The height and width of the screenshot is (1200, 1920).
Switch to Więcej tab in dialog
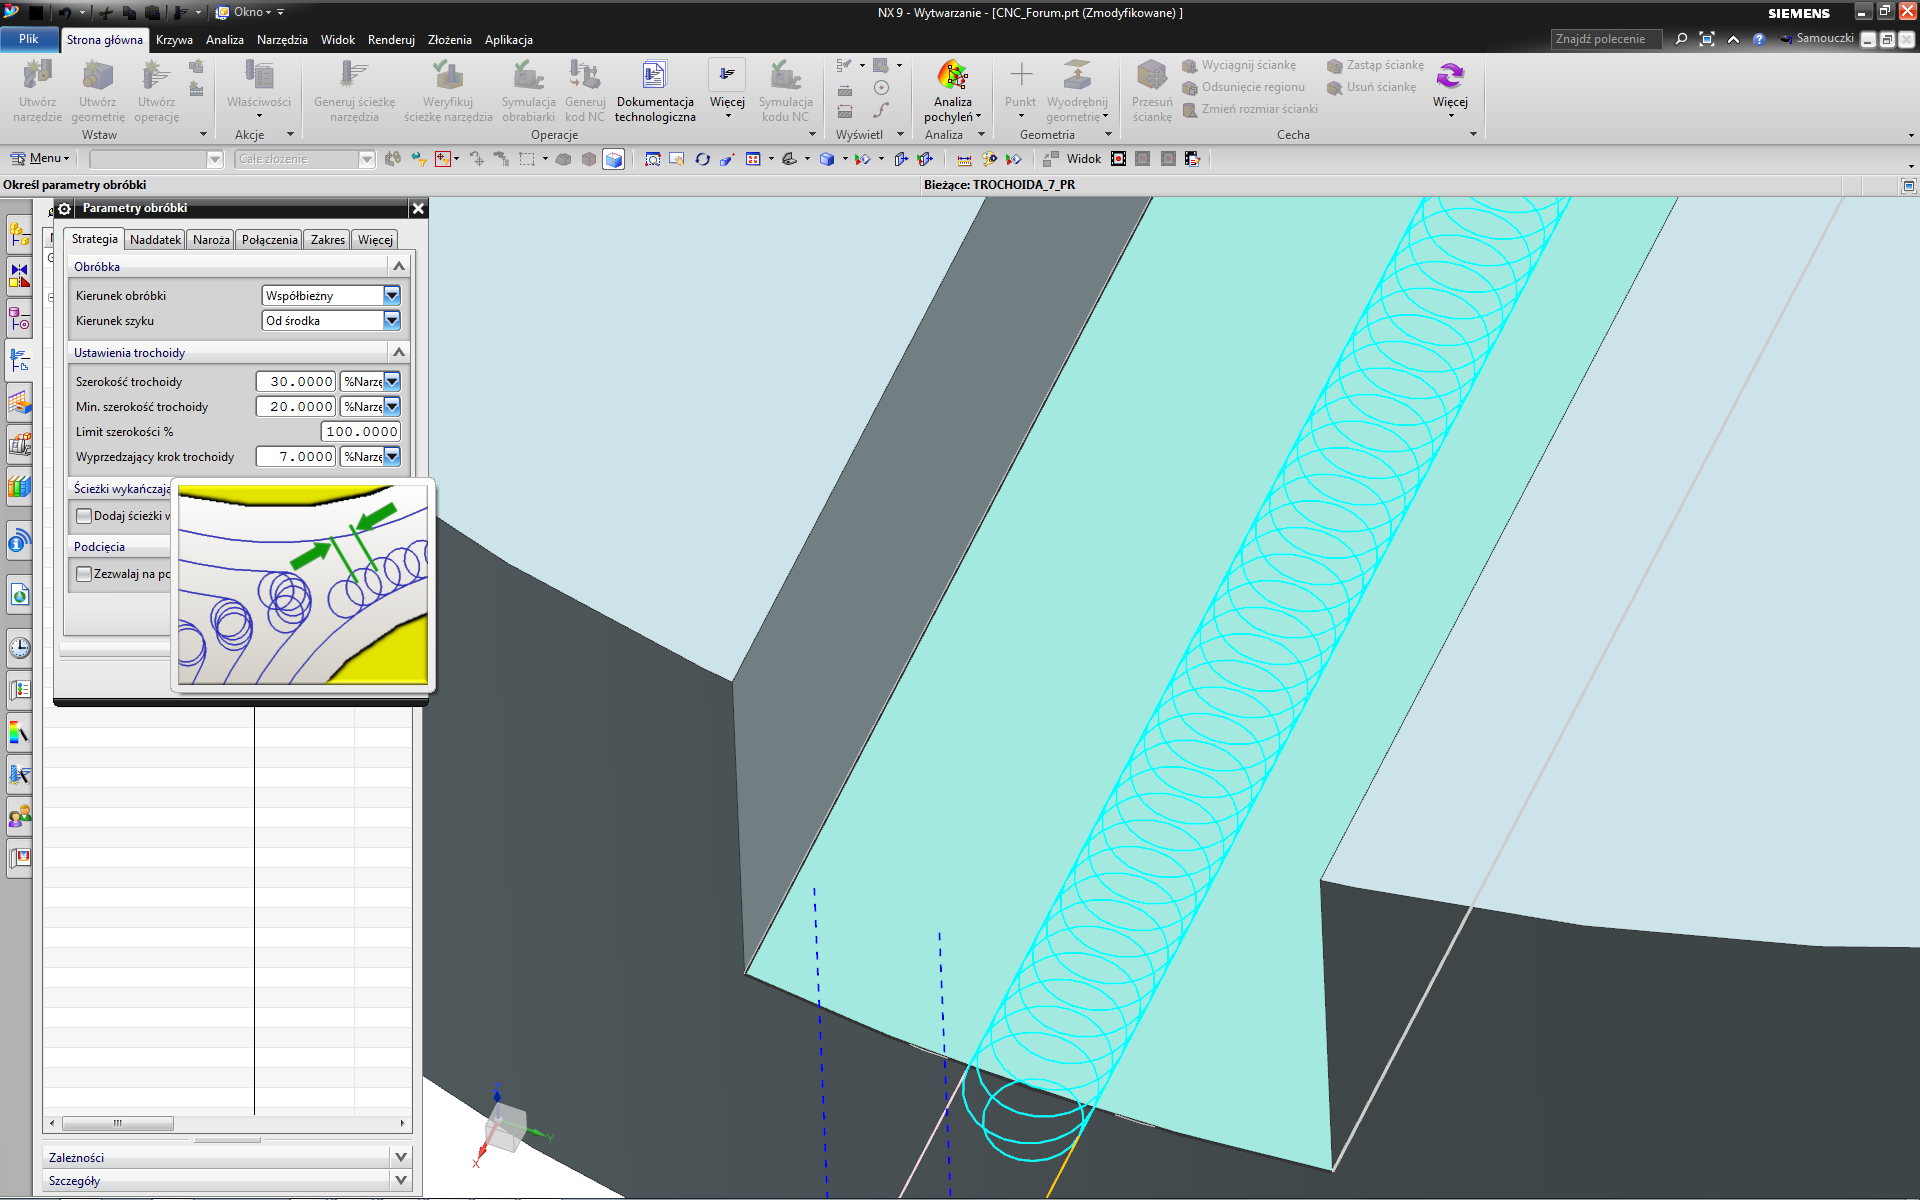click(375, 240)
